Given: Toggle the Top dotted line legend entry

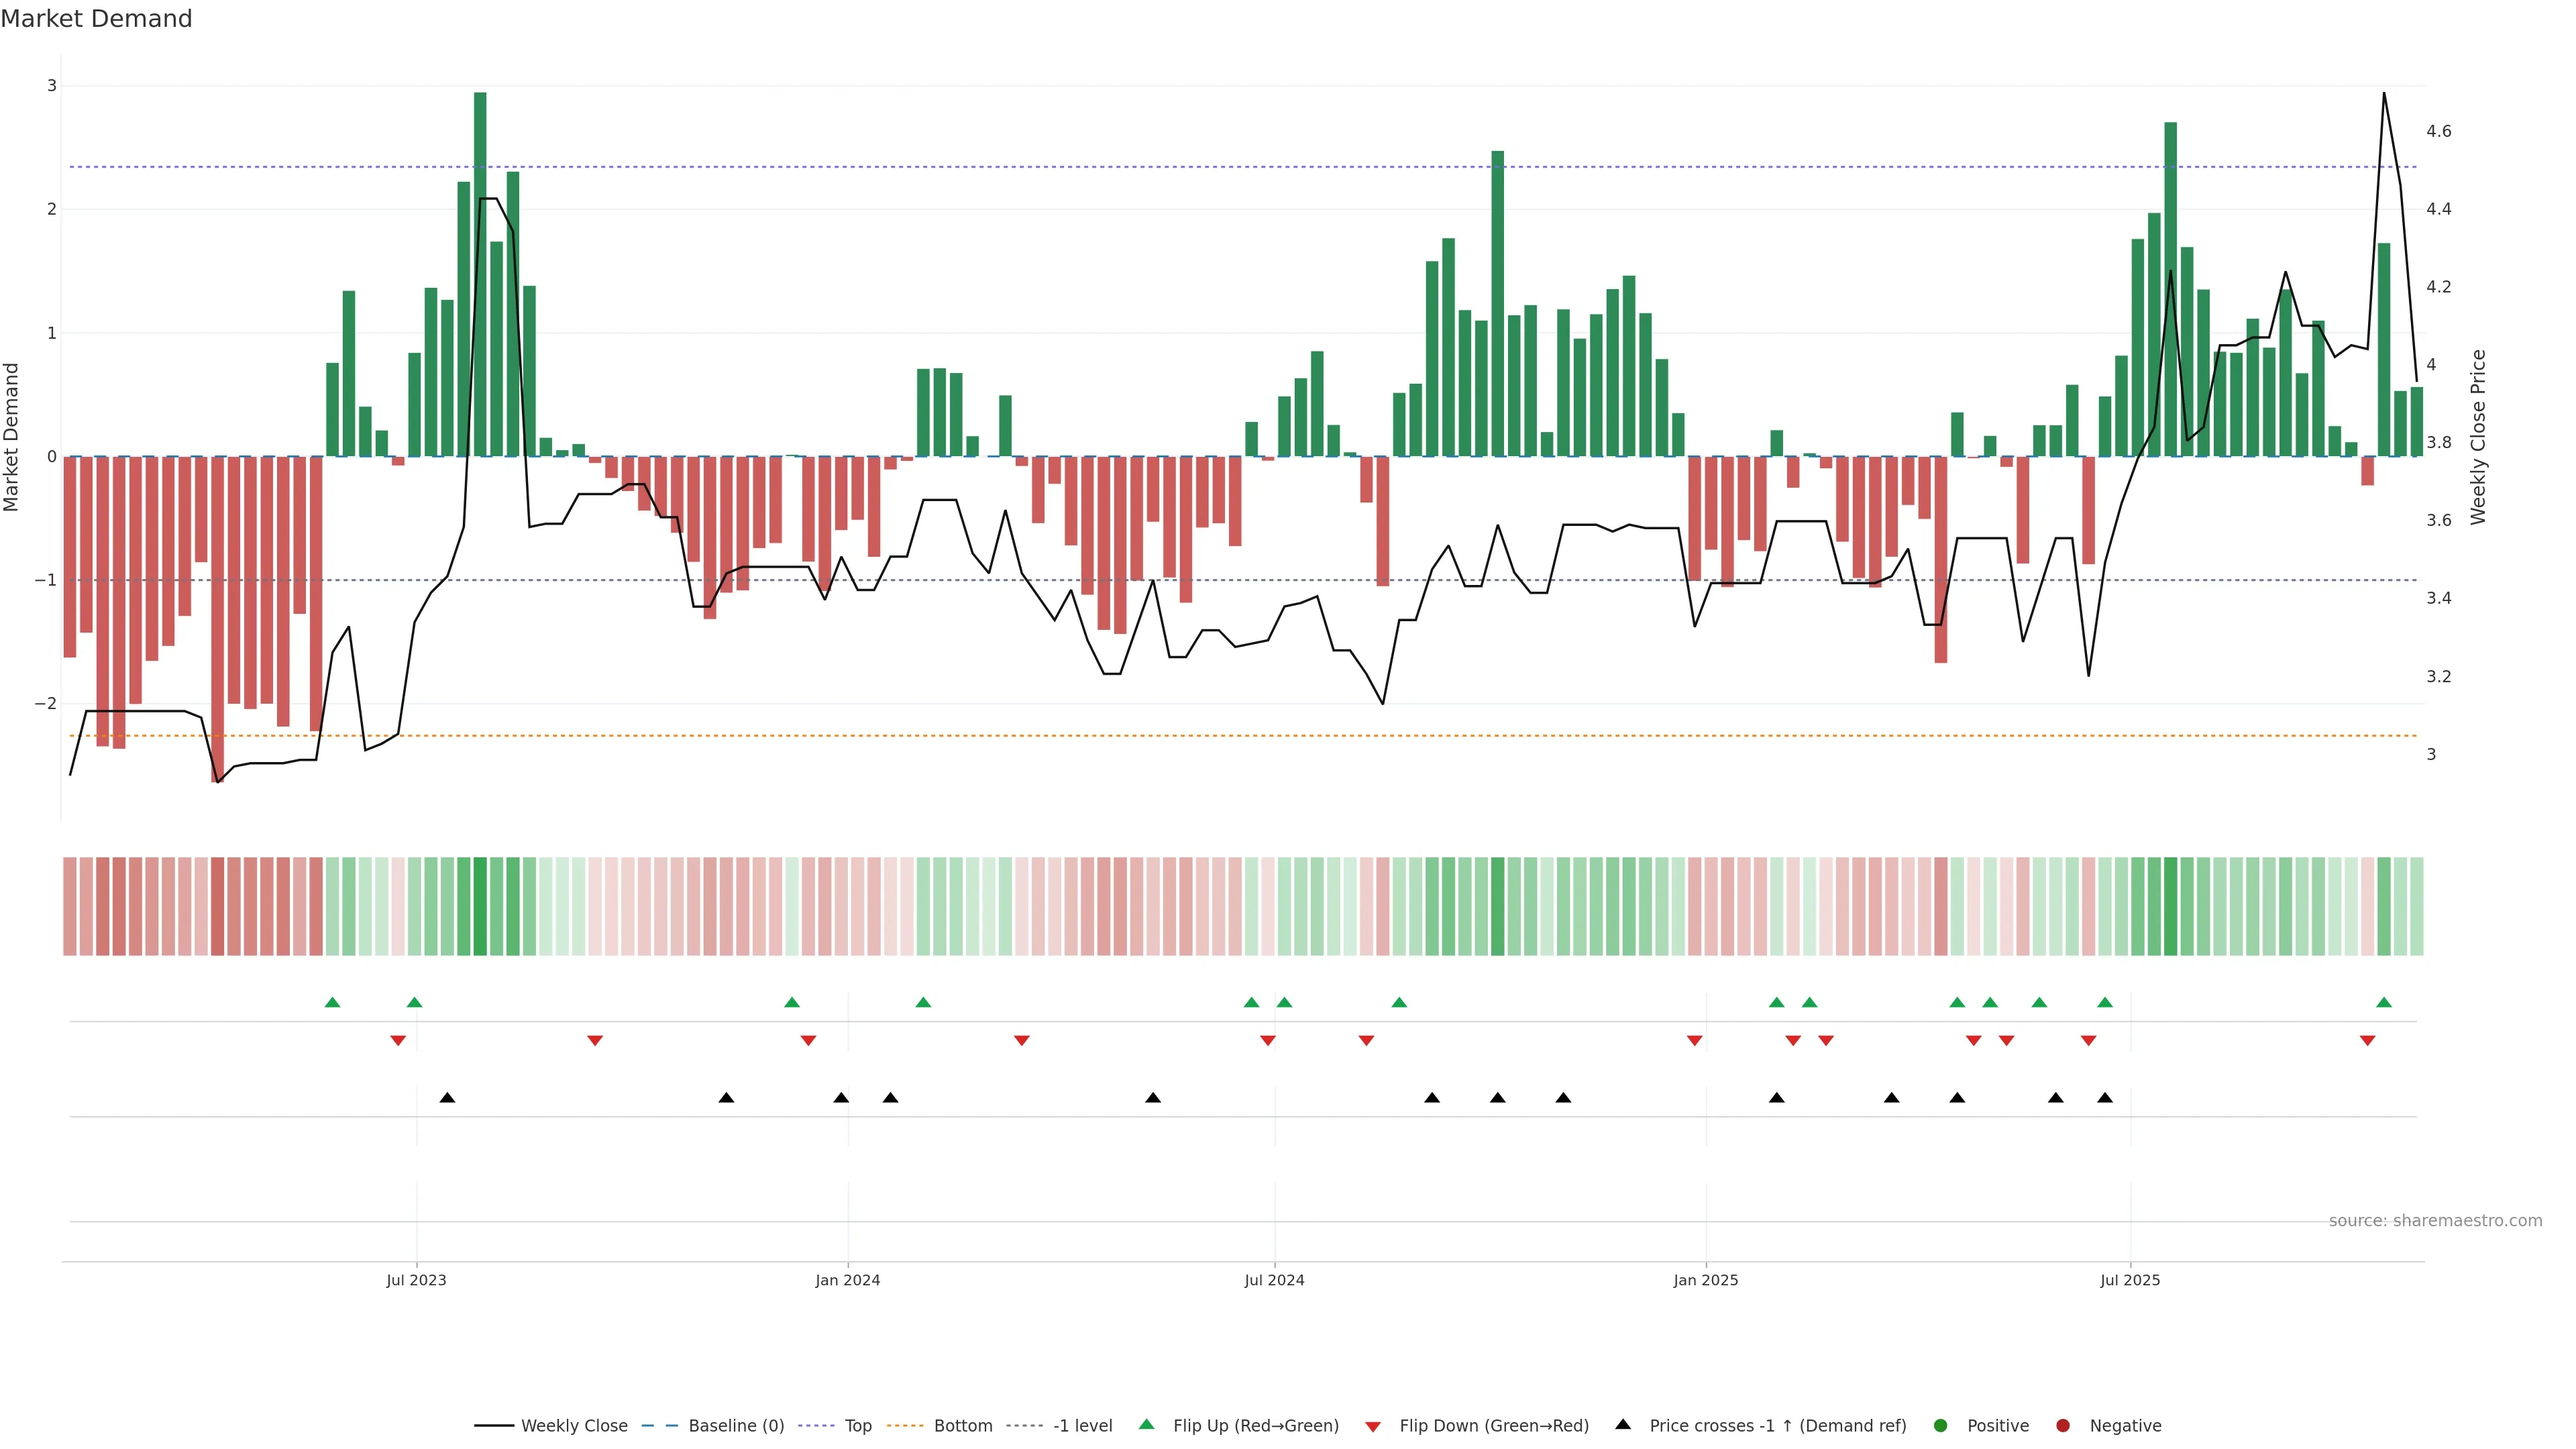Looking at the screenshot, I should point(857,1425).
